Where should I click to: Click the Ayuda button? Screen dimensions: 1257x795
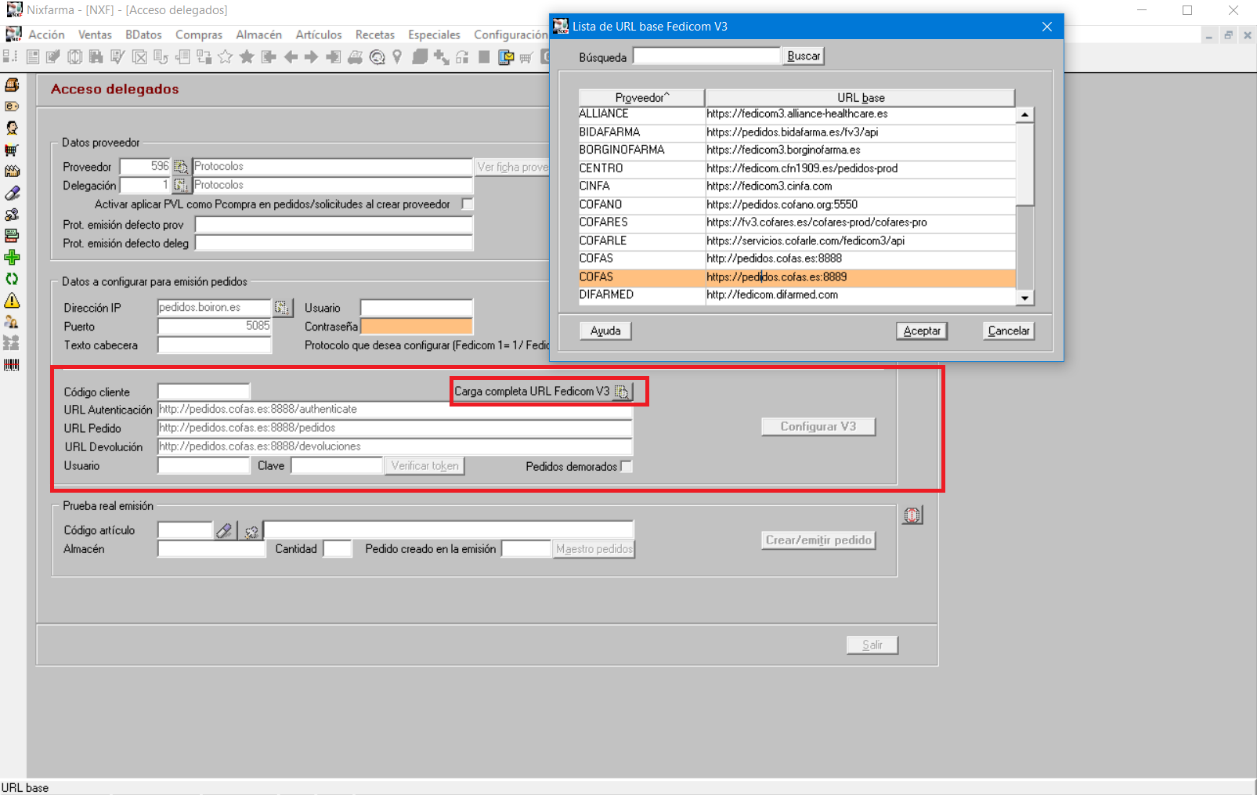click(605, 331)
